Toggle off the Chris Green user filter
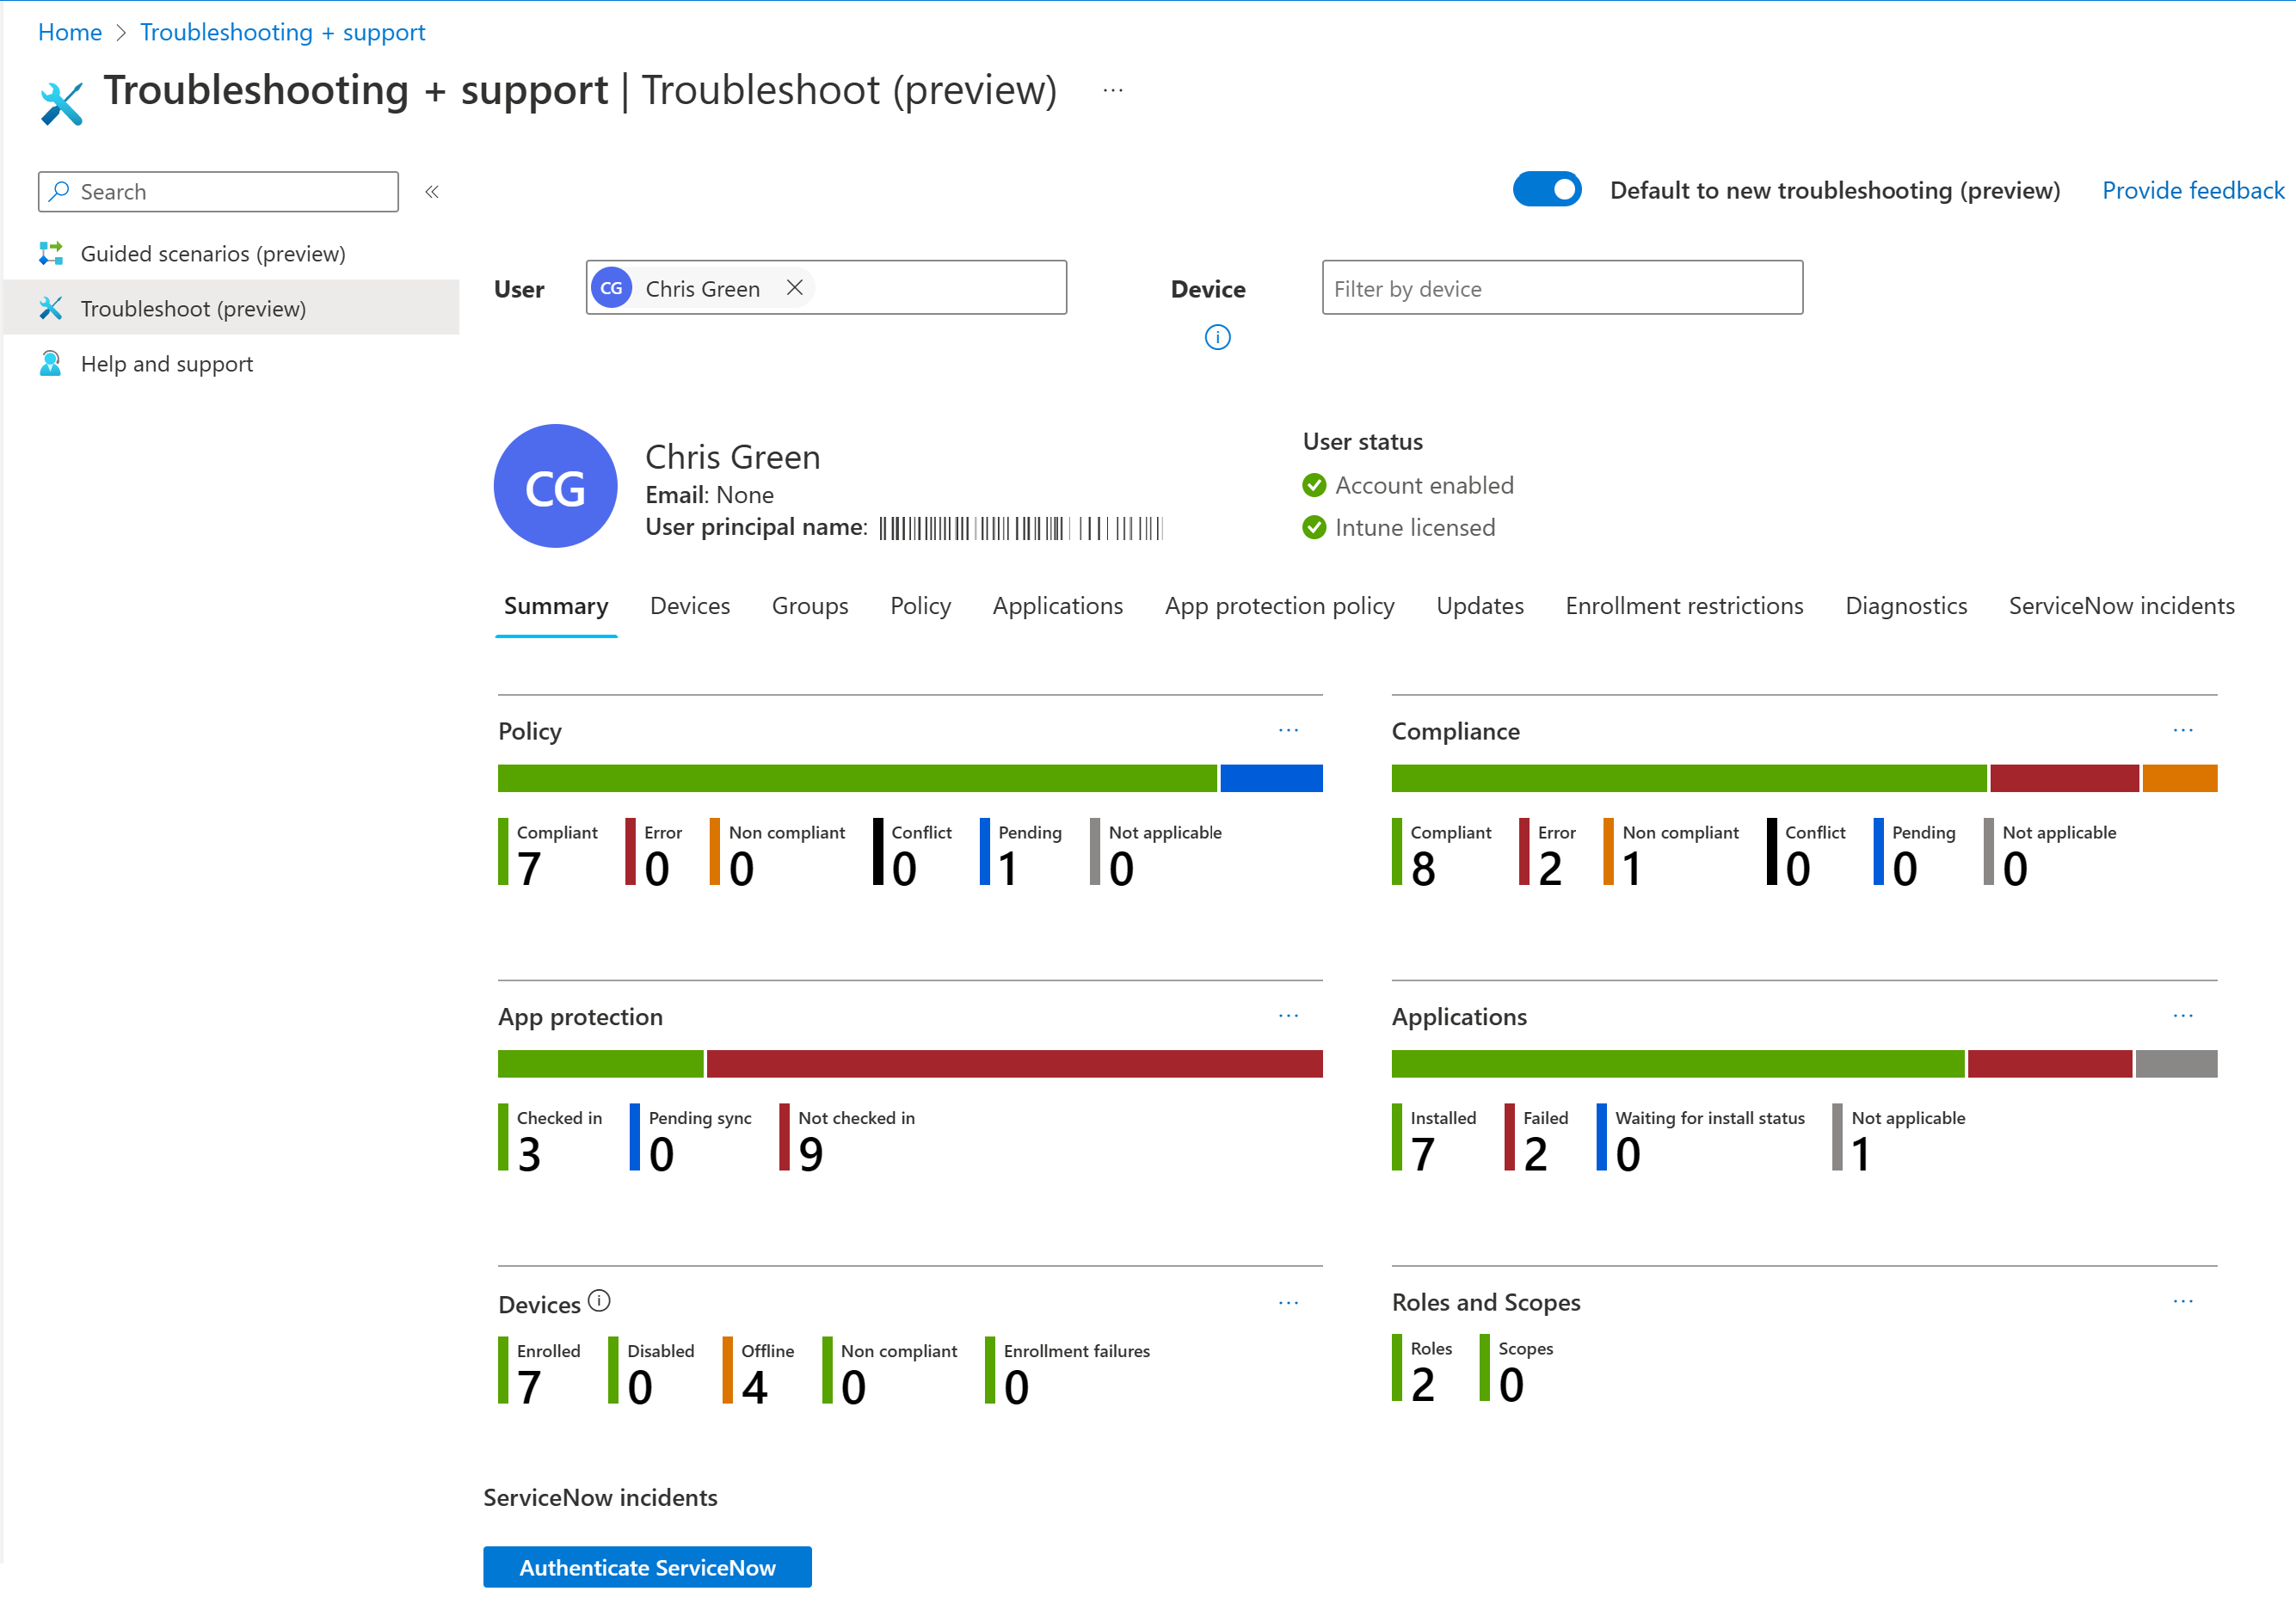The image size is (2296, 1616). tap(796, 287)
